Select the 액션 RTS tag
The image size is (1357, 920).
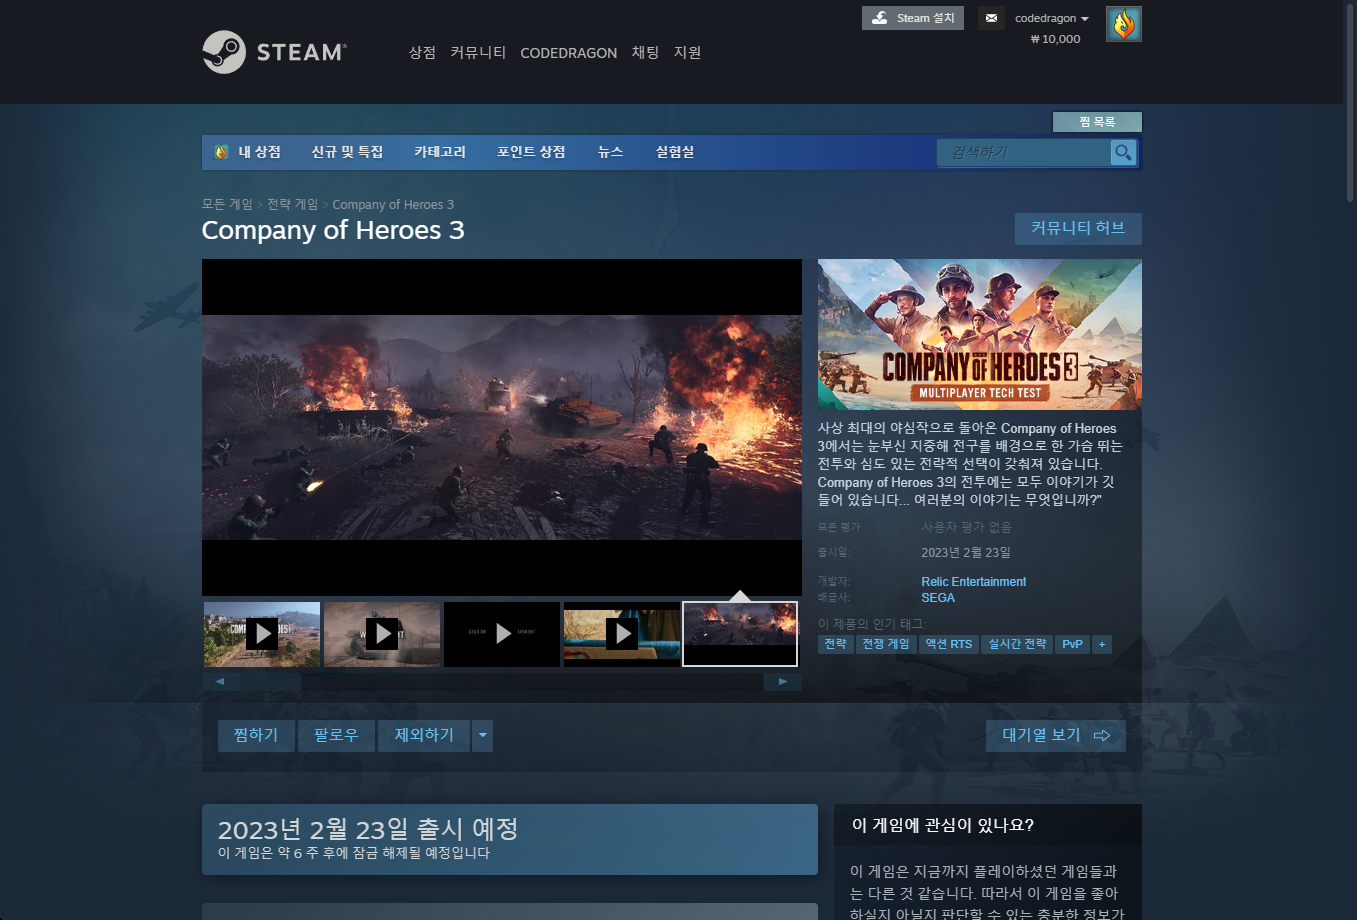[x=949, y=644]
